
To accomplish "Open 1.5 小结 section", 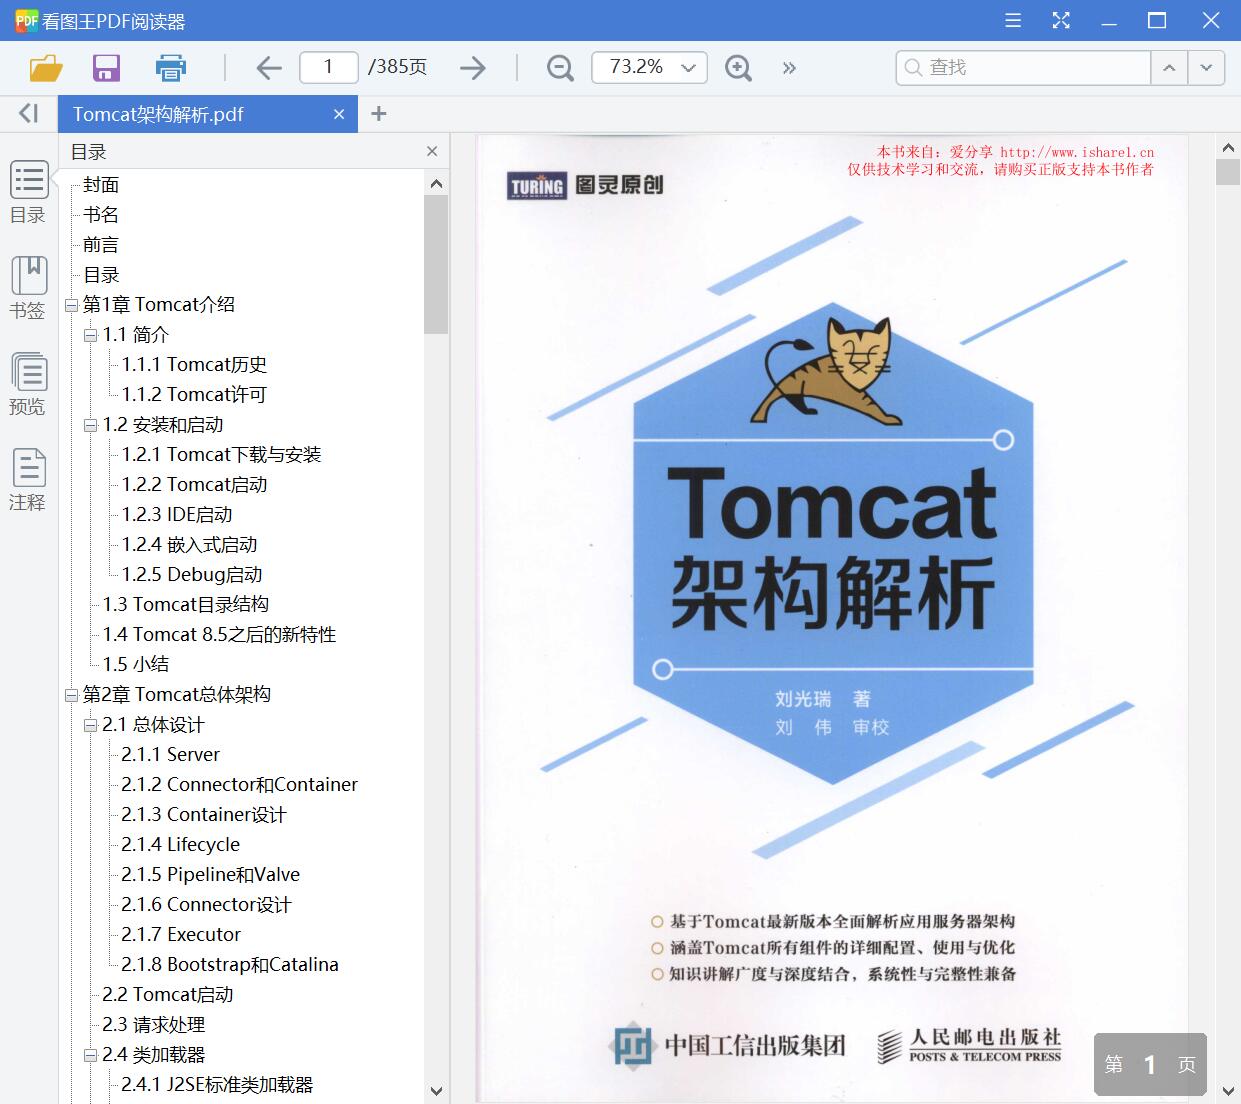I will pyautogui.click(x=136, y=665).
